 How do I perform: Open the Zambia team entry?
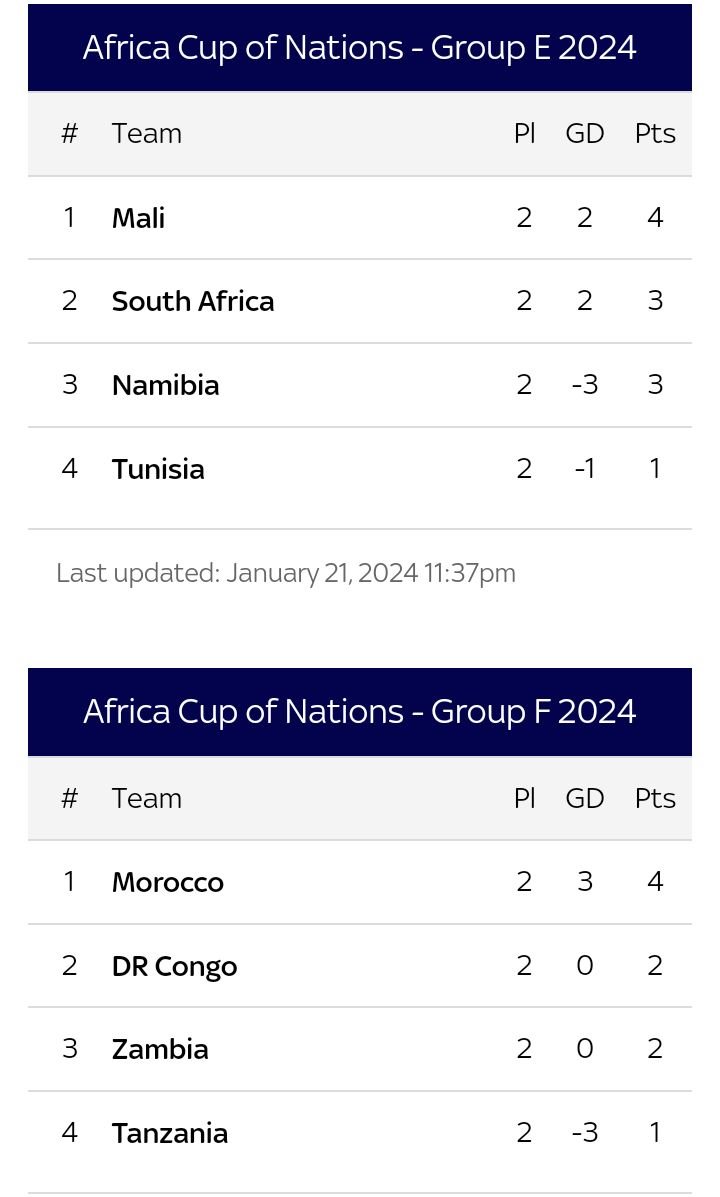click(x=160, y=1050)
